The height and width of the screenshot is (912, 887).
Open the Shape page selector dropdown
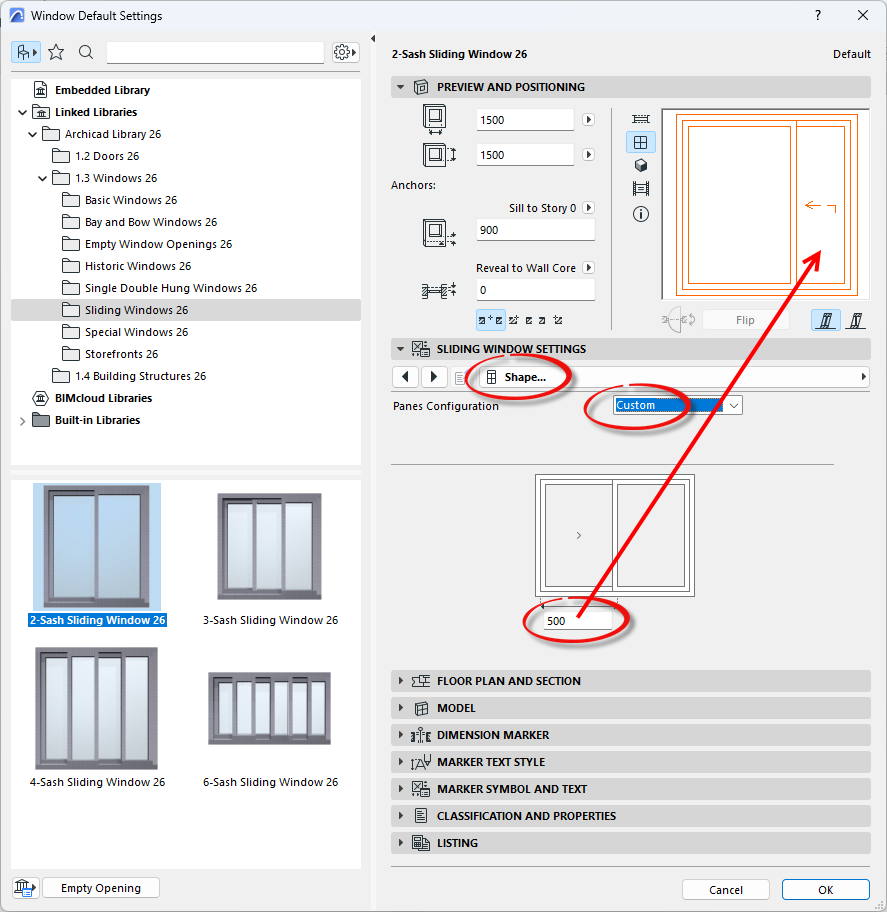coord(675,377)
